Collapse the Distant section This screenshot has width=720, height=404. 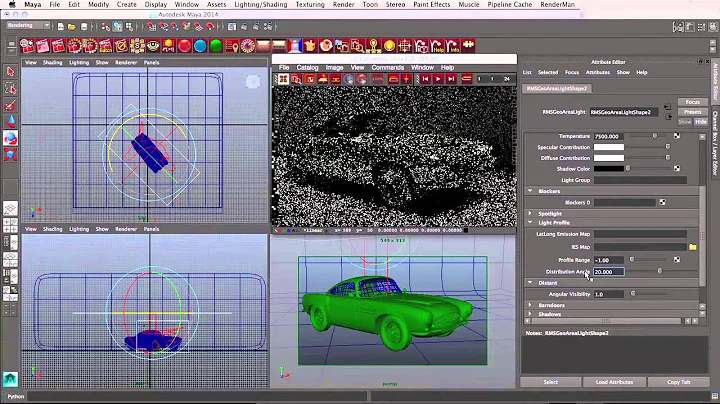pos(530,282)
